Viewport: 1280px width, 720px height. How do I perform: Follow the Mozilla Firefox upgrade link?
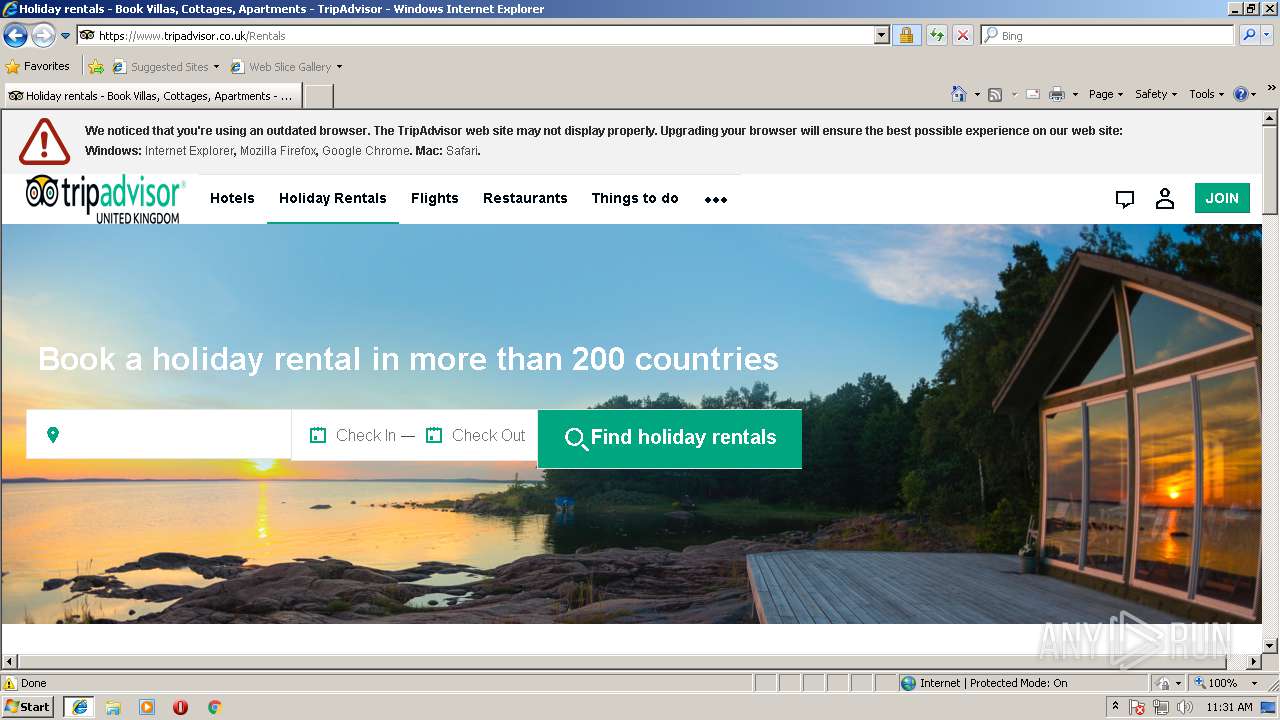[278, 151]
